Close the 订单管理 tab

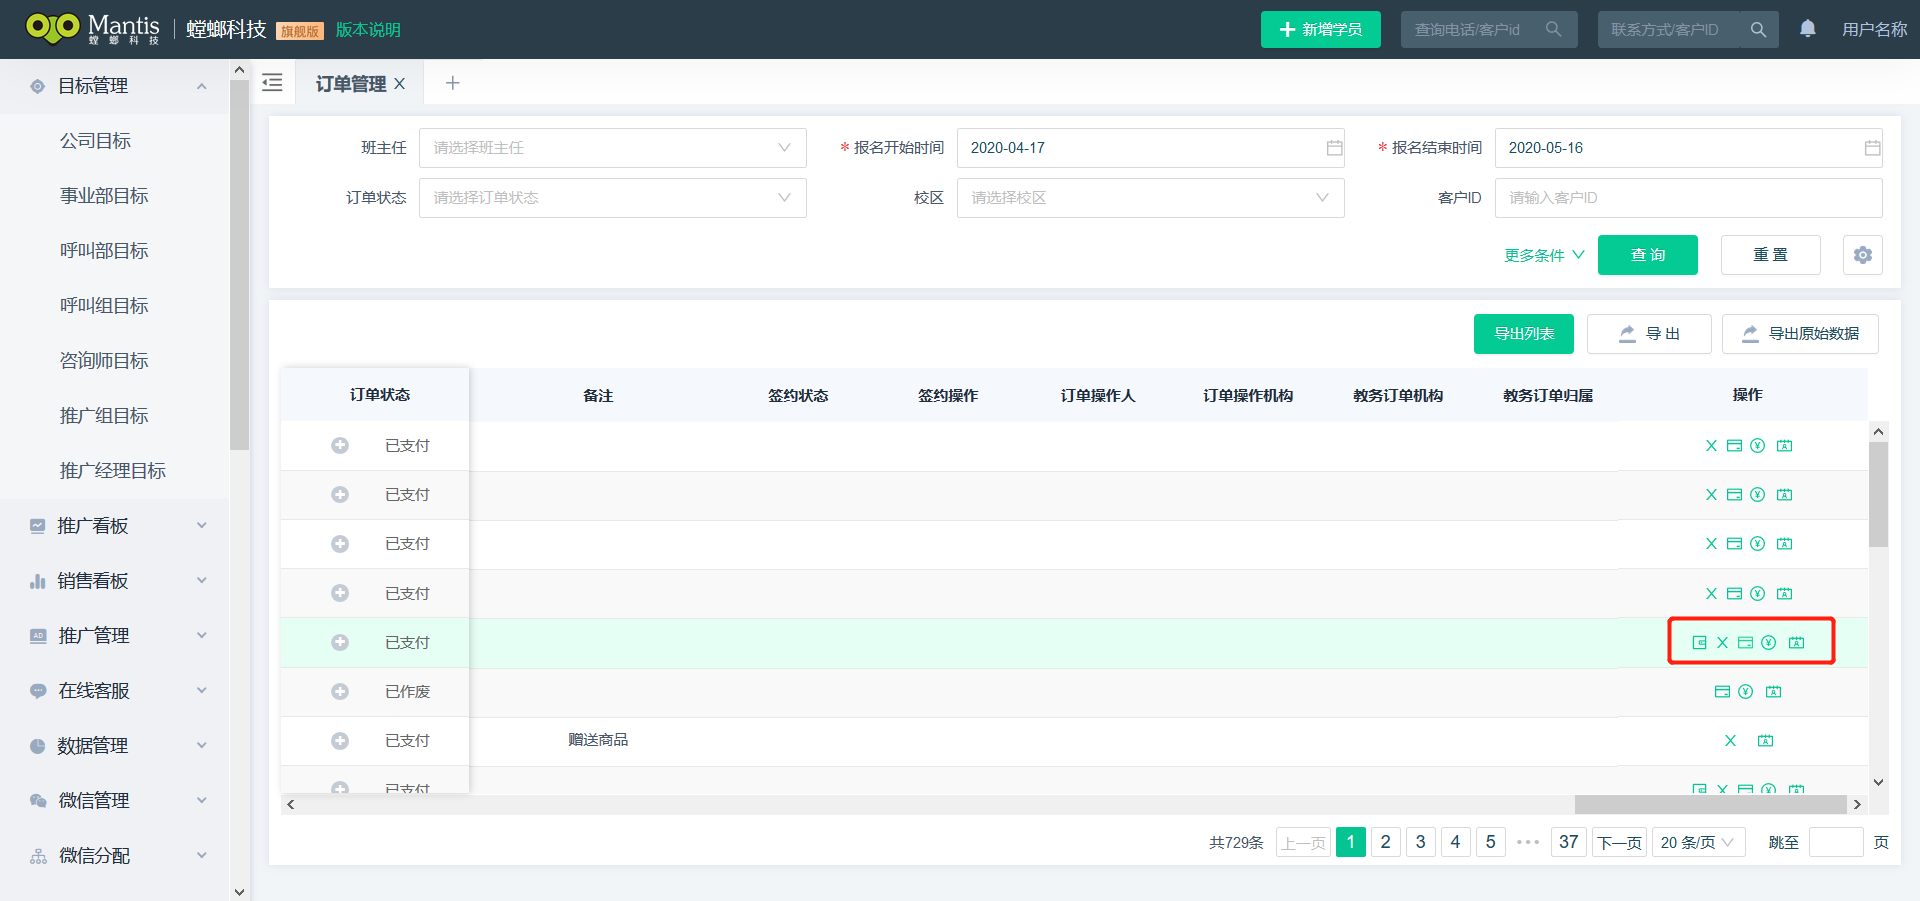pos(400,84)
